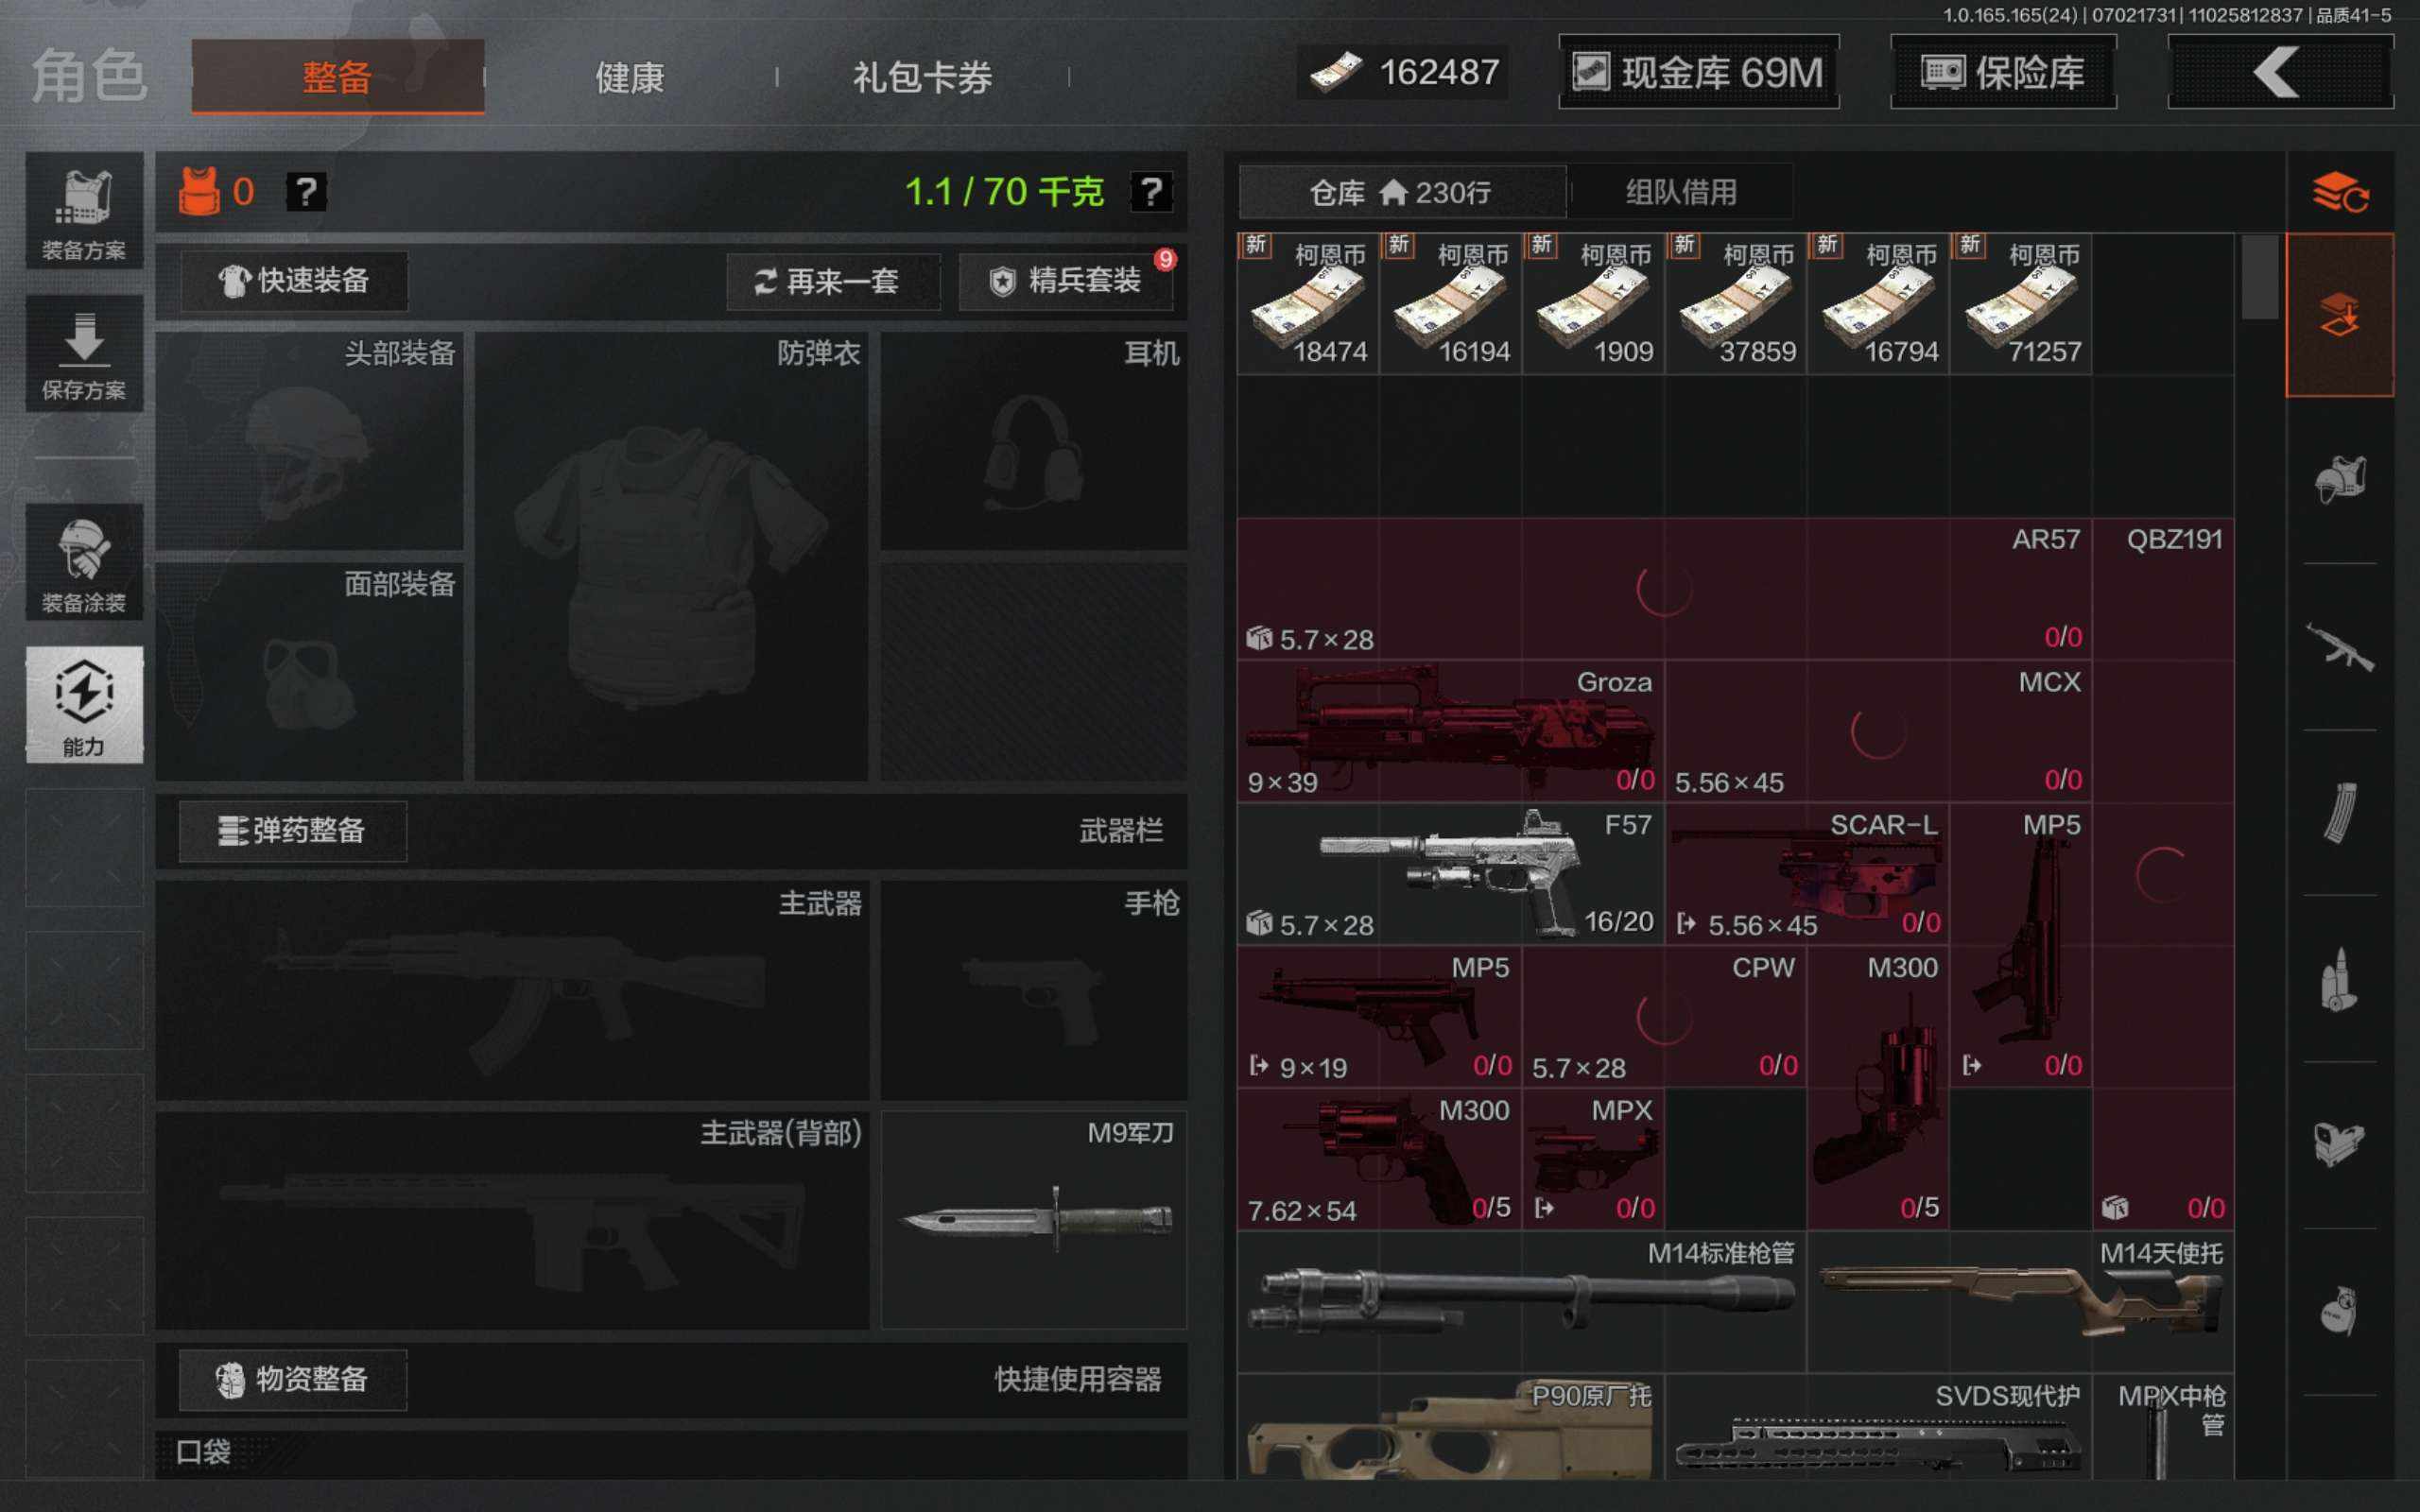Click the 162487 cash balance

(1404, 72)
